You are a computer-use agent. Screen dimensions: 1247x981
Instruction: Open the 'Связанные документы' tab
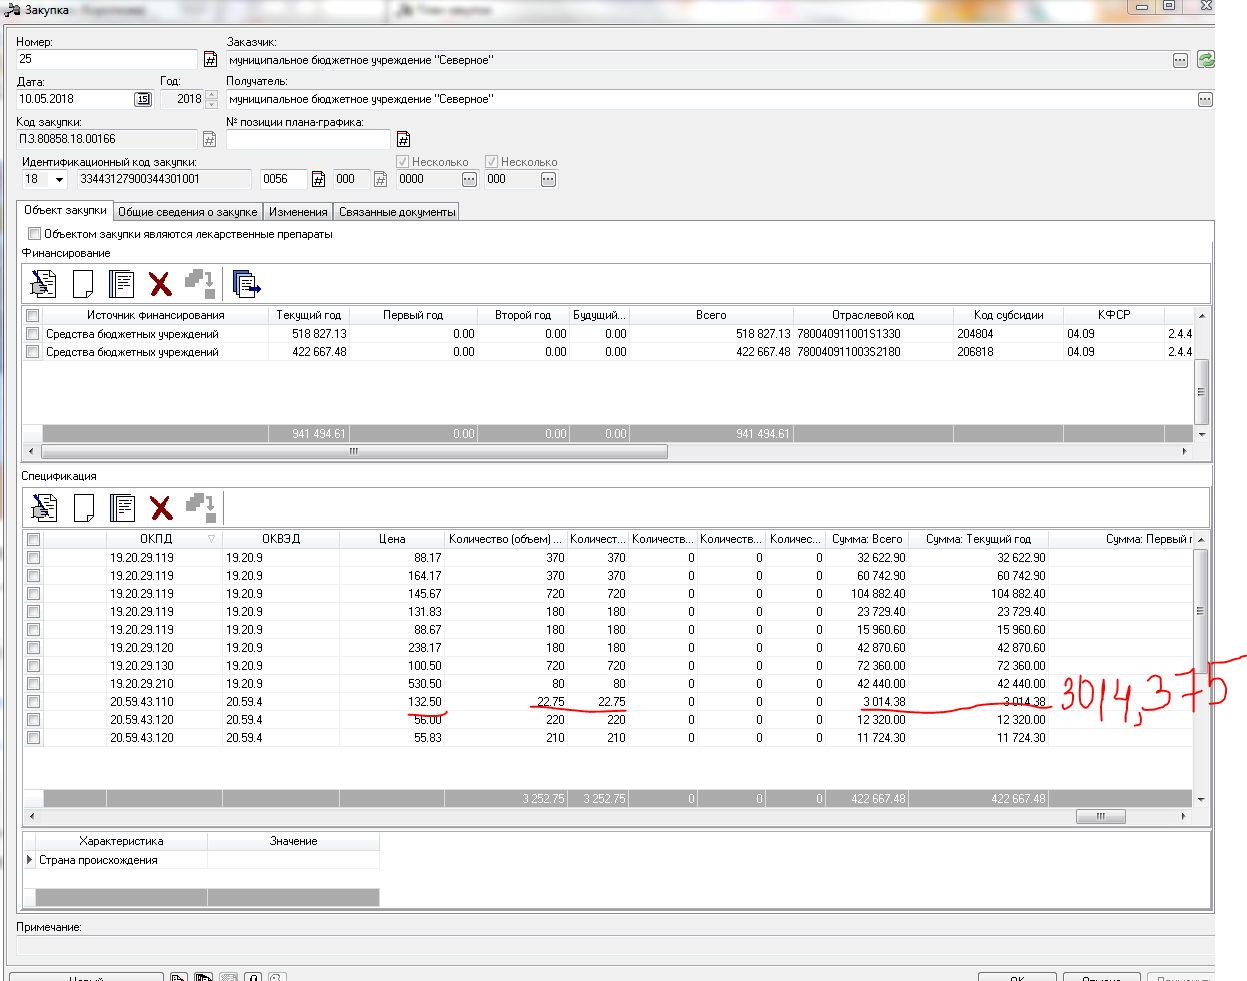396,212
